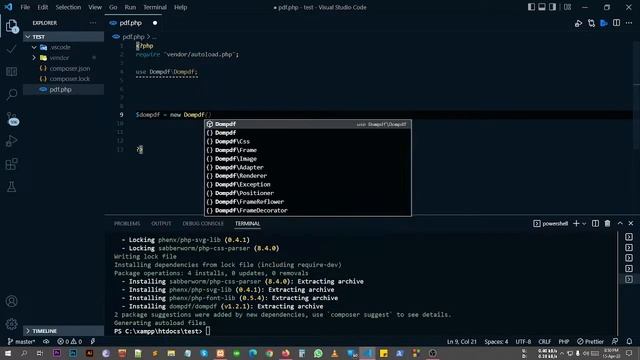Open the Manage gear icon

click(11, 324)
